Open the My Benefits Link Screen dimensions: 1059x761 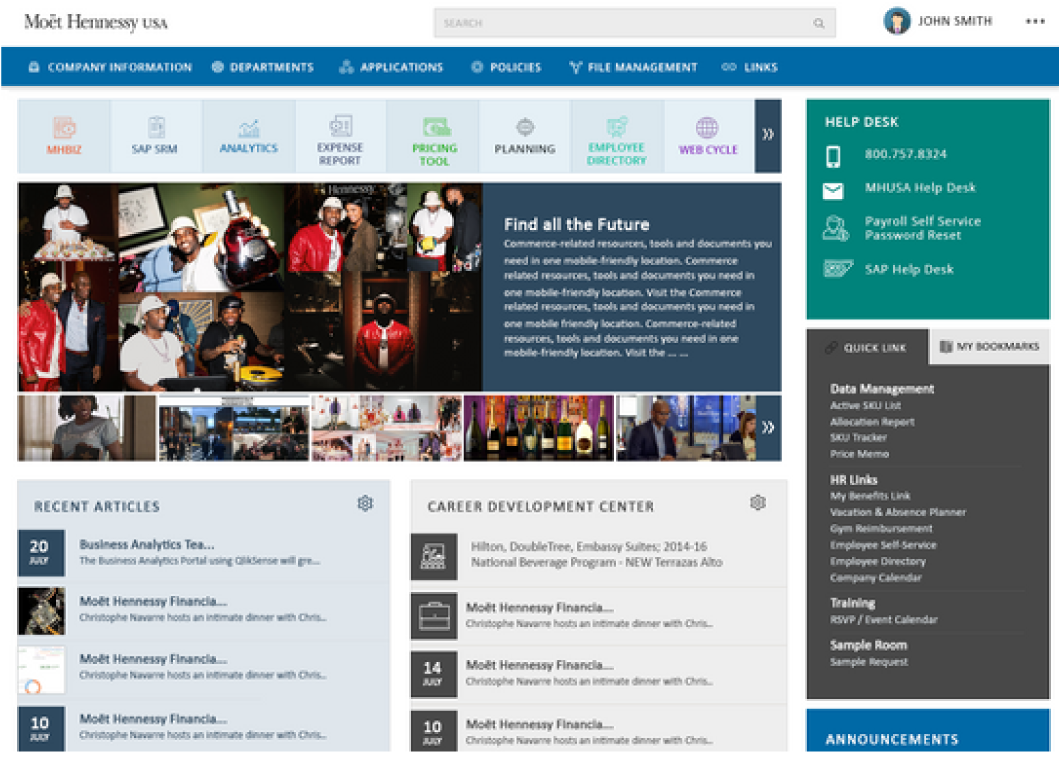[870, 496]
